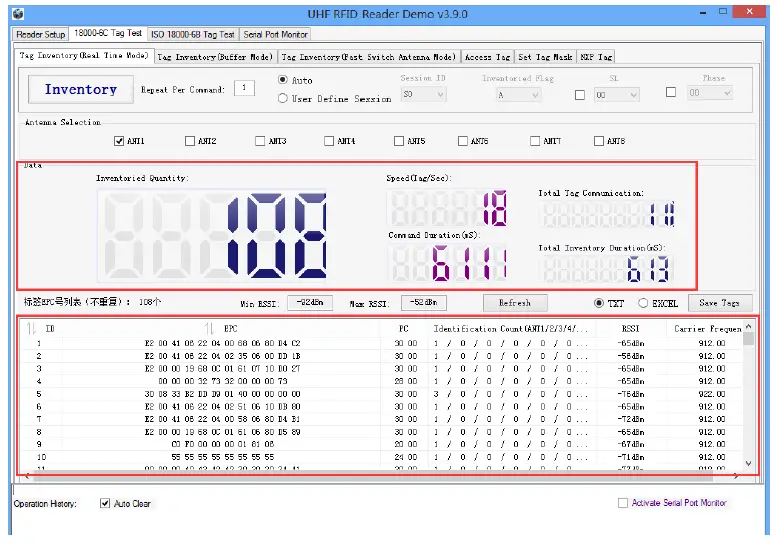Click the Refresh button
775x546 pixels.
tap(515, 303)
